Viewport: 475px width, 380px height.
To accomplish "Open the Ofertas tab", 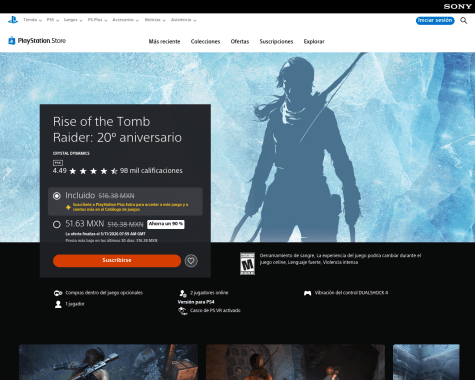I will click(240, 42).
